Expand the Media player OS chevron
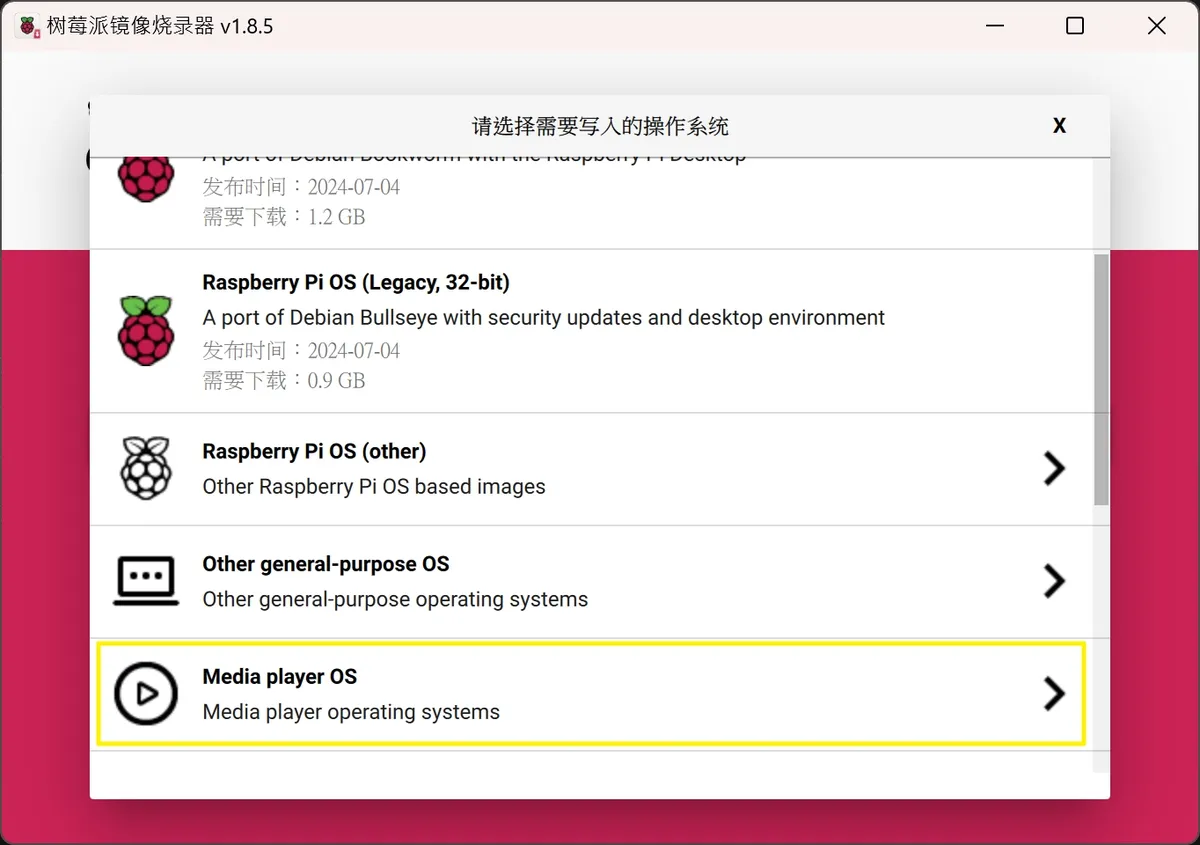This screenshot has height=845, width=1200. (1054, 693)
